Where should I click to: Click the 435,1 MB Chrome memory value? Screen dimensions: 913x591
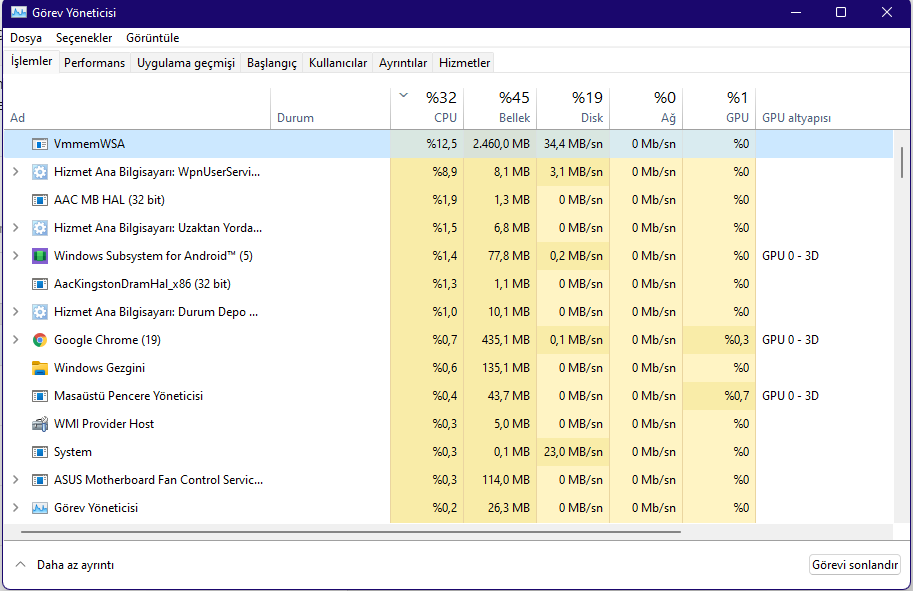[506, 339]
